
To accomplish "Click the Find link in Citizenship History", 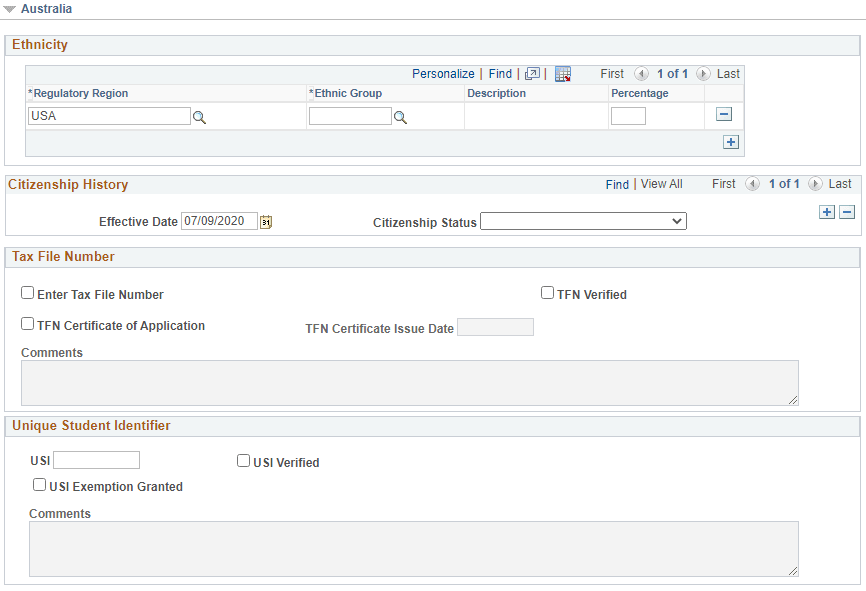I will click(x=617, y=184).
